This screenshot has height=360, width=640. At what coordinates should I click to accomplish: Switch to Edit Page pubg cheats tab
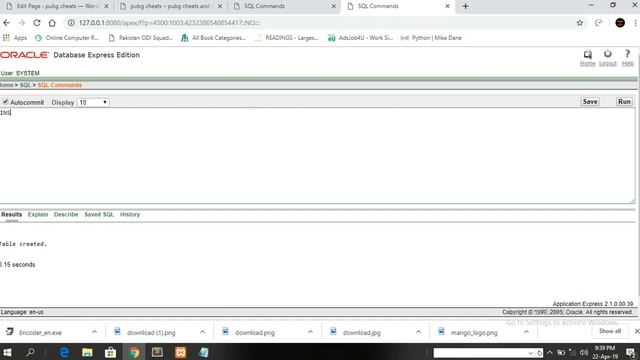point(56,6)
